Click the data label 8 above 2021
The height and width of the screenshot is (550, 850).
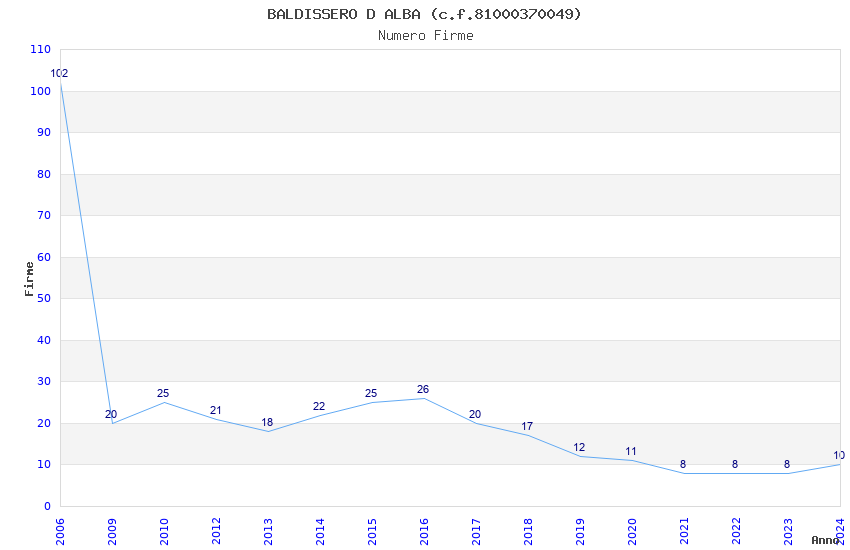click(x=683, y=464)
